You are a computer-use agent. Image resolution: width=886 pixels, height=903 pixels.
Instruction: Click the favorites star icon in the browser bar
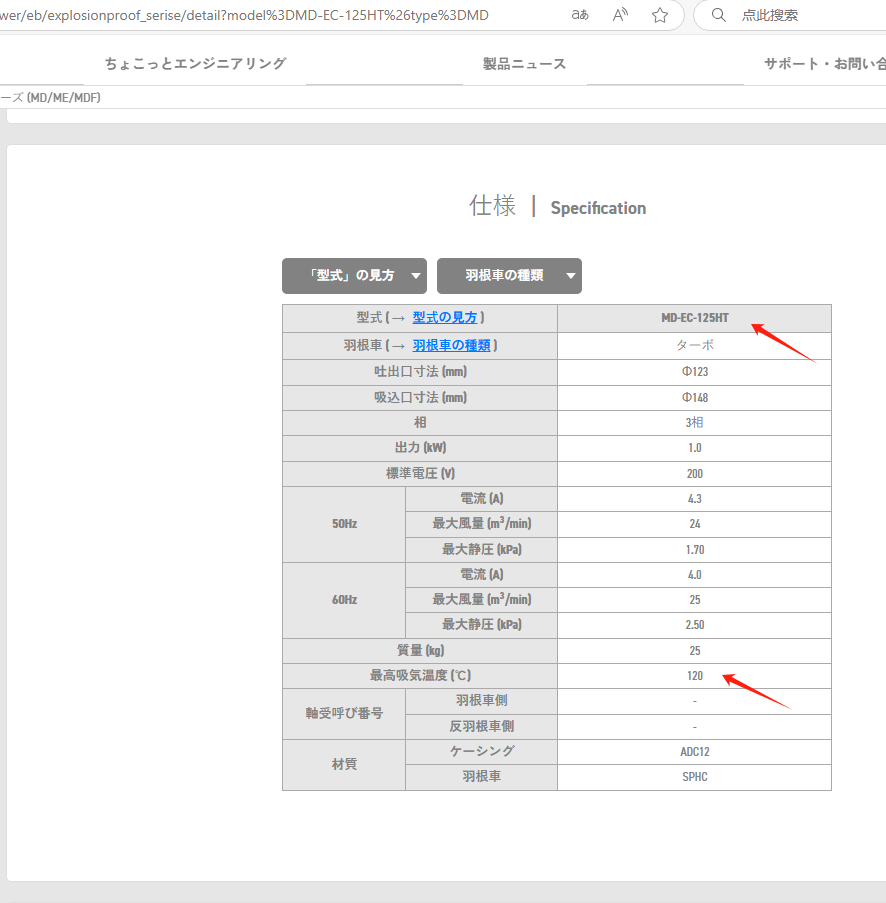tap(659, 15)
